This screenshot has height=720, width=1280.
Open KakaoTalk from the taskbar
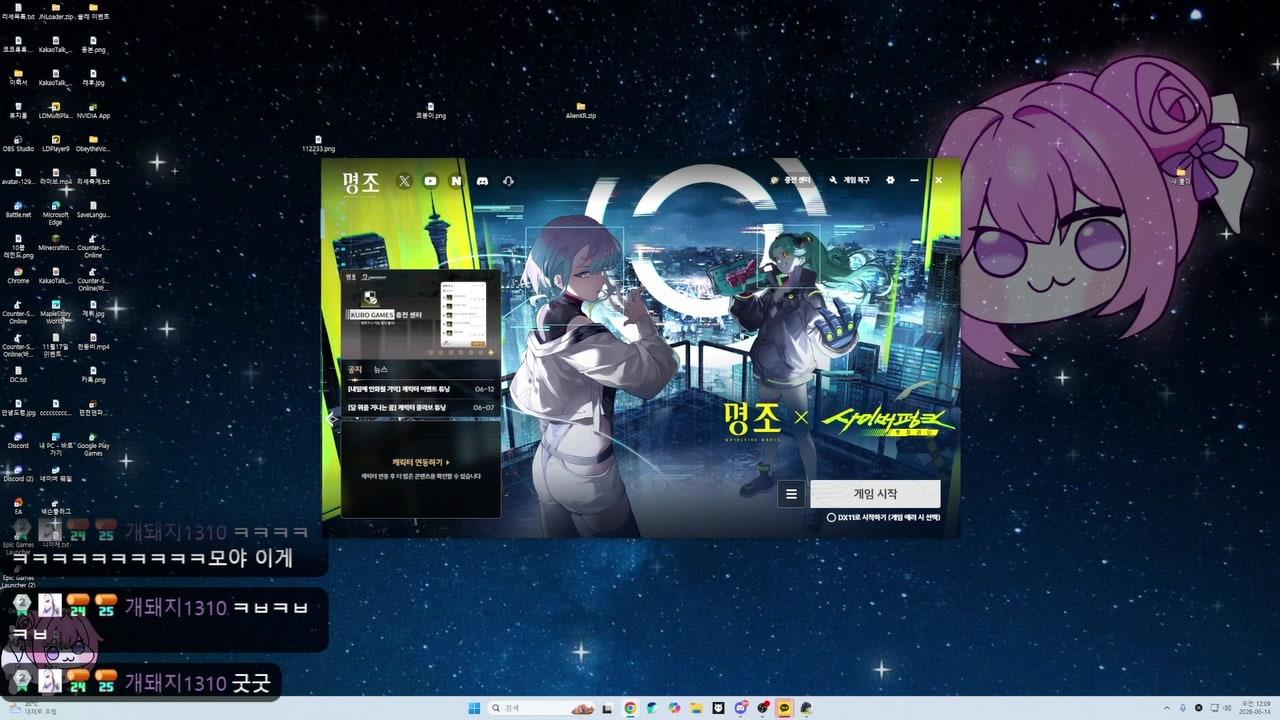pos(784,708)
